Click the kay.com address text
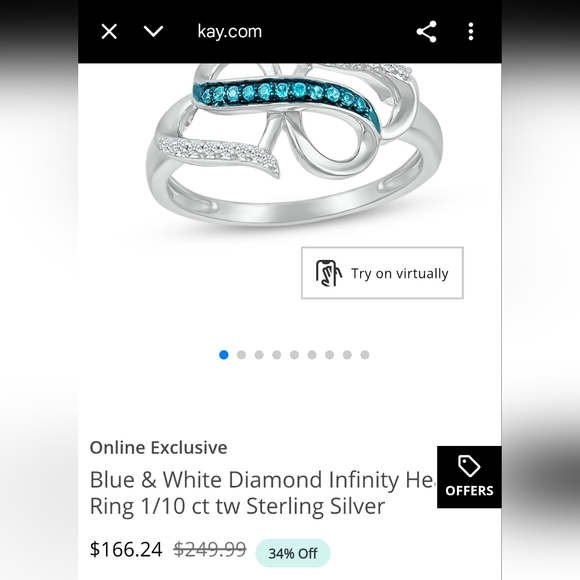The height and width of the screenshot is (580, 580). (x=230, y=31)
